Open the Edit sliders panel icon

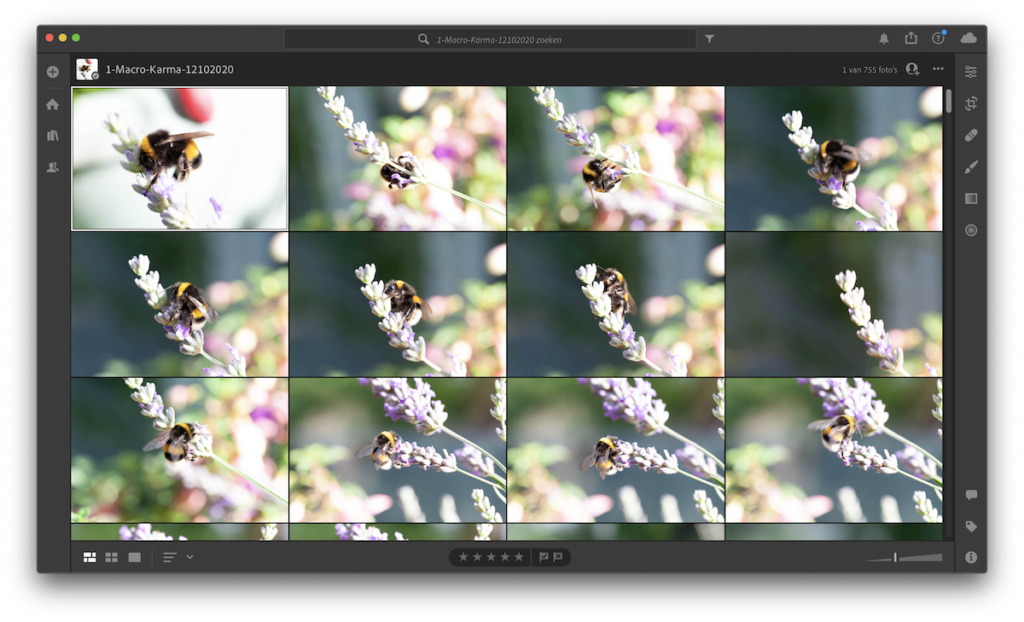tap(971, 72)
